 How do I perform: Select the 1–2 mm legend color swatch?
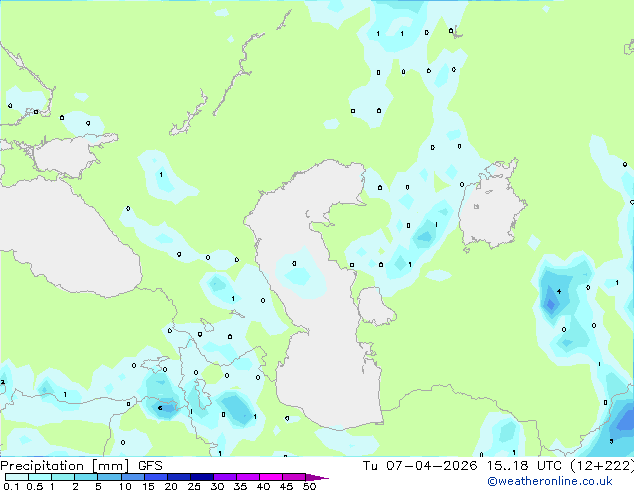[x=63, y=477]
